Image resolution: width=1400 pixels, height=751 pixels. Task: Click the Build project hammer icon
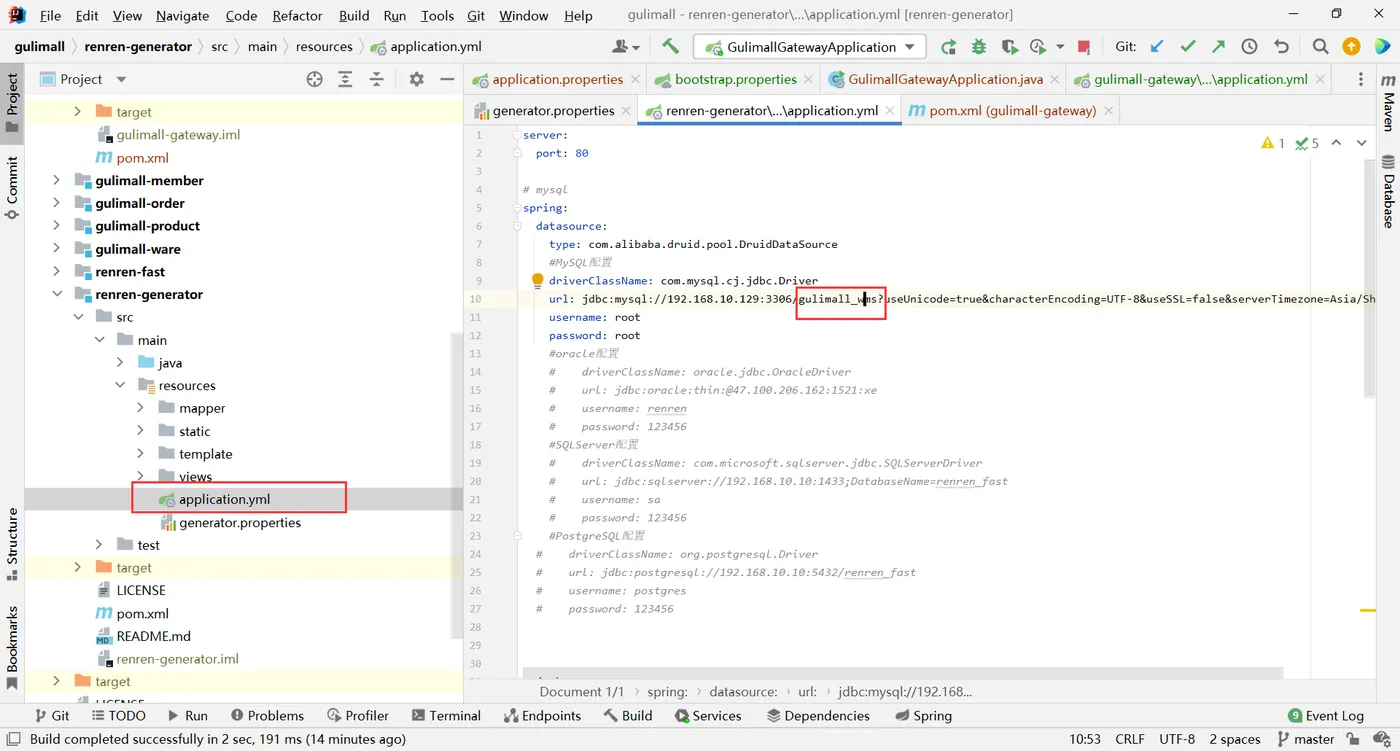(670, 46)
